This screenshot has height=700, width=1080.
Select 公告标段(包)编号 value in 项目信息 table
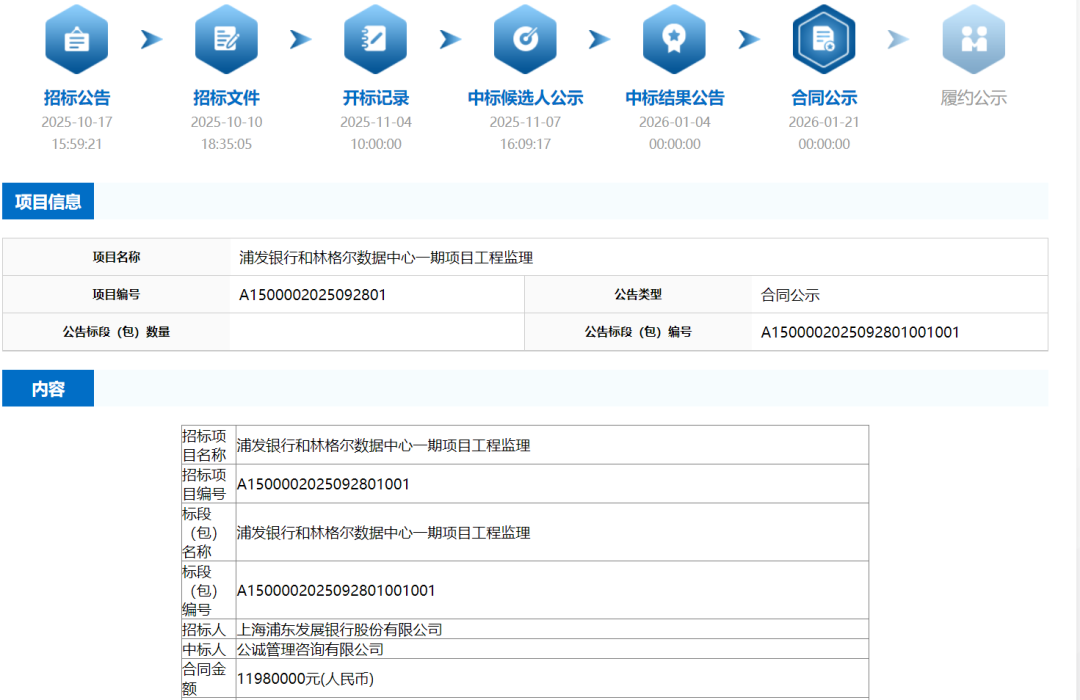pos(860,332)
